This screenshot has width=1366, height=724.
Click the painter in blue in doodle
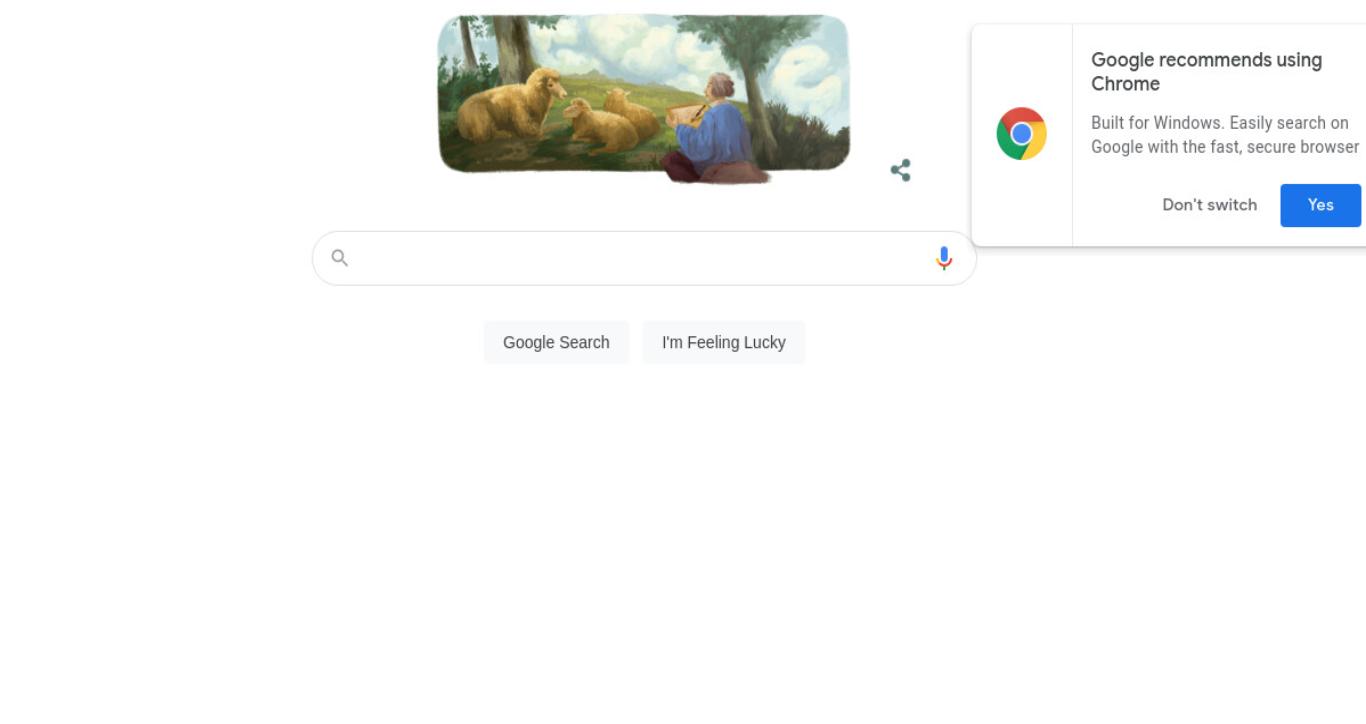[712, 130]
